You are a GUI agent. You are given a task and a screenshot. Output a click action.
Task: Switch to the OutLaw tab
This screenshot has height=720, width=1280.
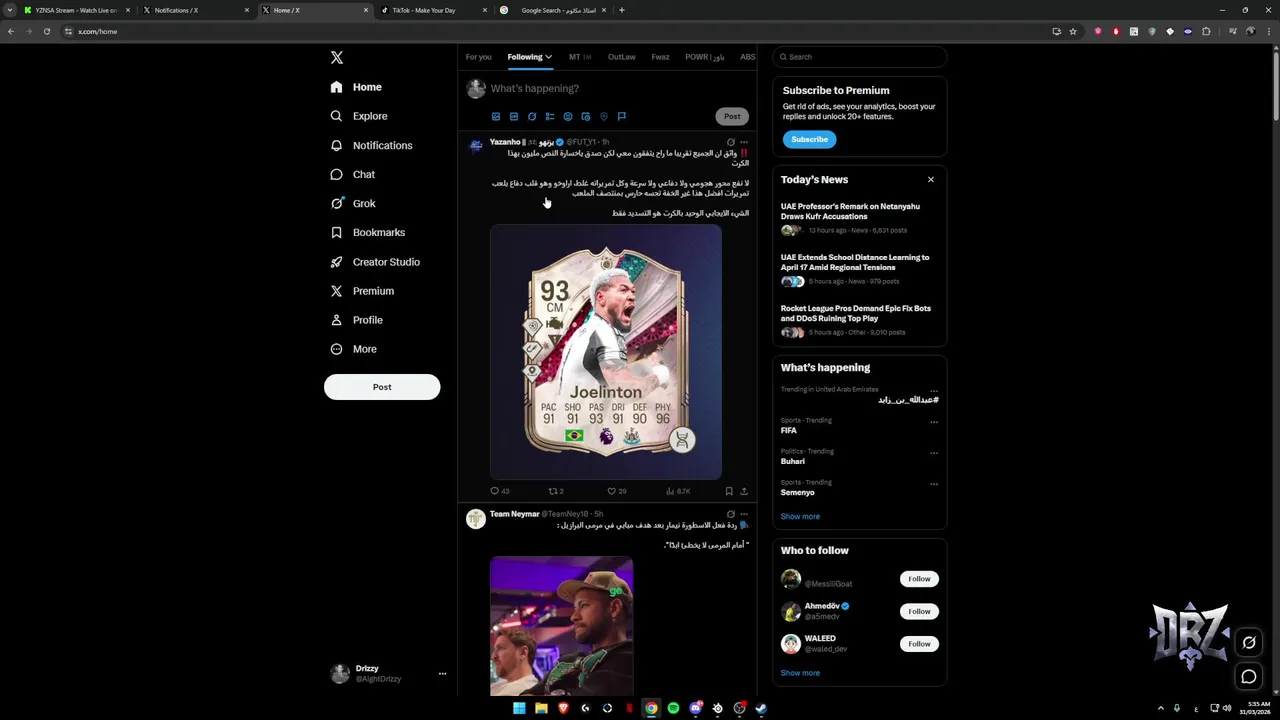point(622,57)
